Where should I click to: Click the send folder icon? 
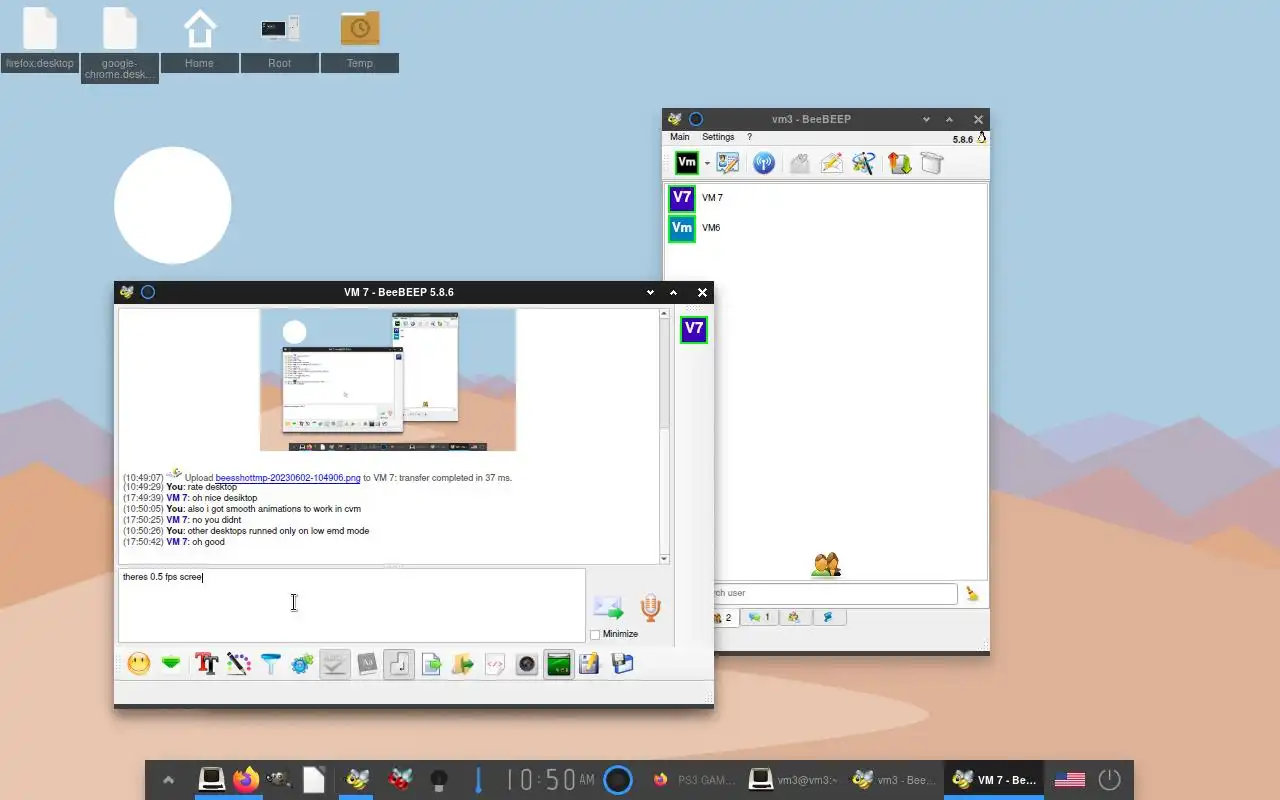click(x=462, y=664)
